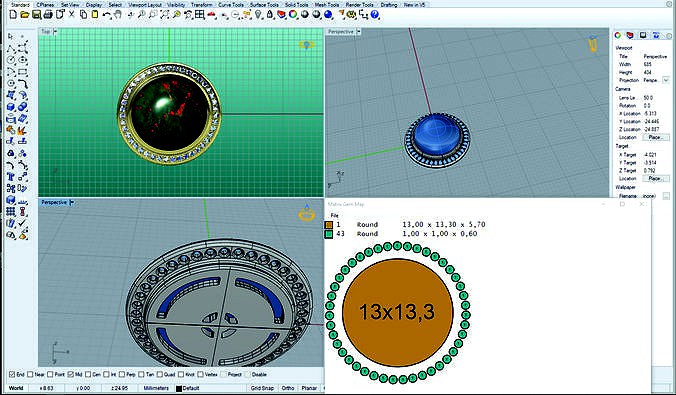Select the blue Box solid tool
Image resolution: width=676 pixels, height=395 pixels.
point(11,107)
